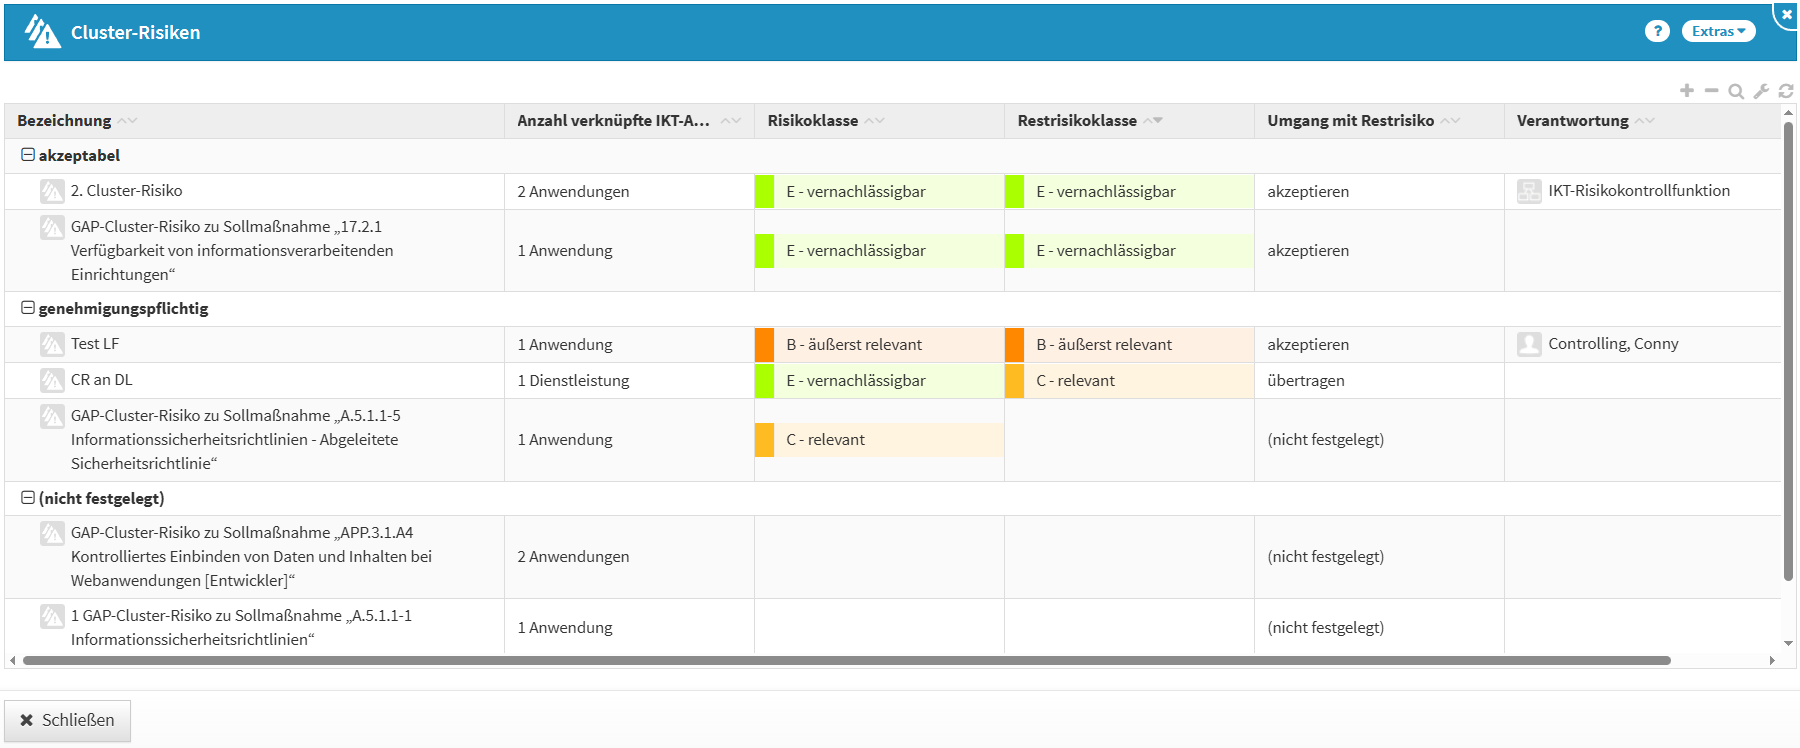This screenshot has height=748, width=1800.
Task: Open the 2. Cluster-Risiko entry
Action: (x=126, y=191)
